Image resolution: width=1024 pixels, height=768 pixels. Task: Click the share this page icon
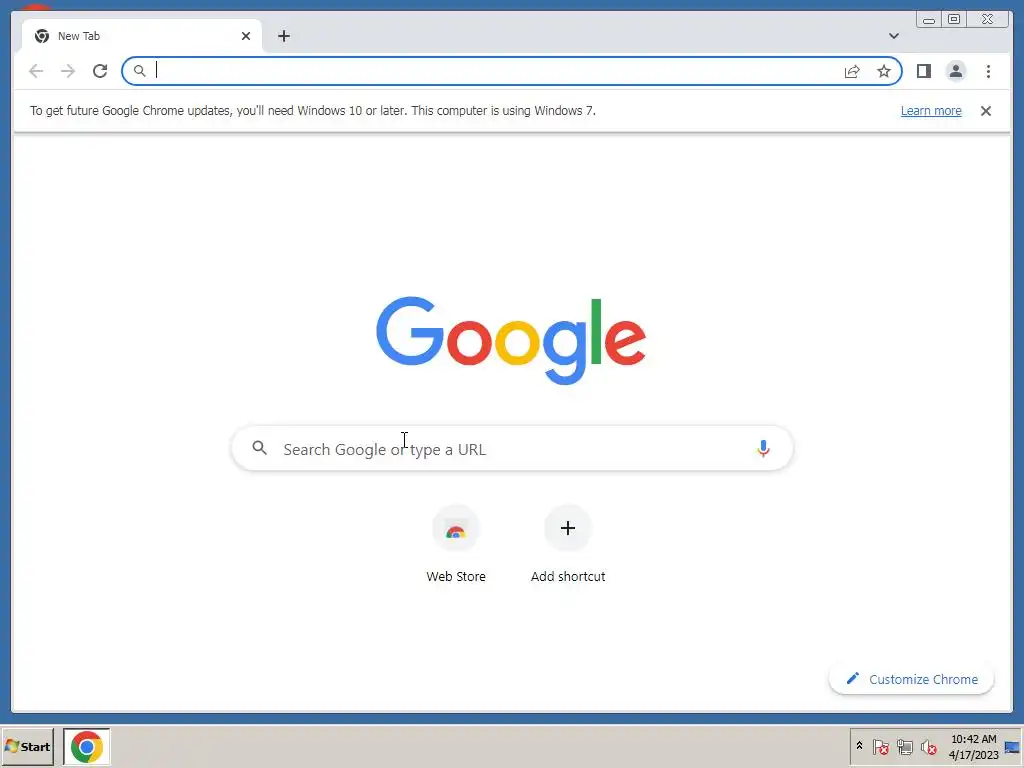pyautogui.click(x=852, y=71)
